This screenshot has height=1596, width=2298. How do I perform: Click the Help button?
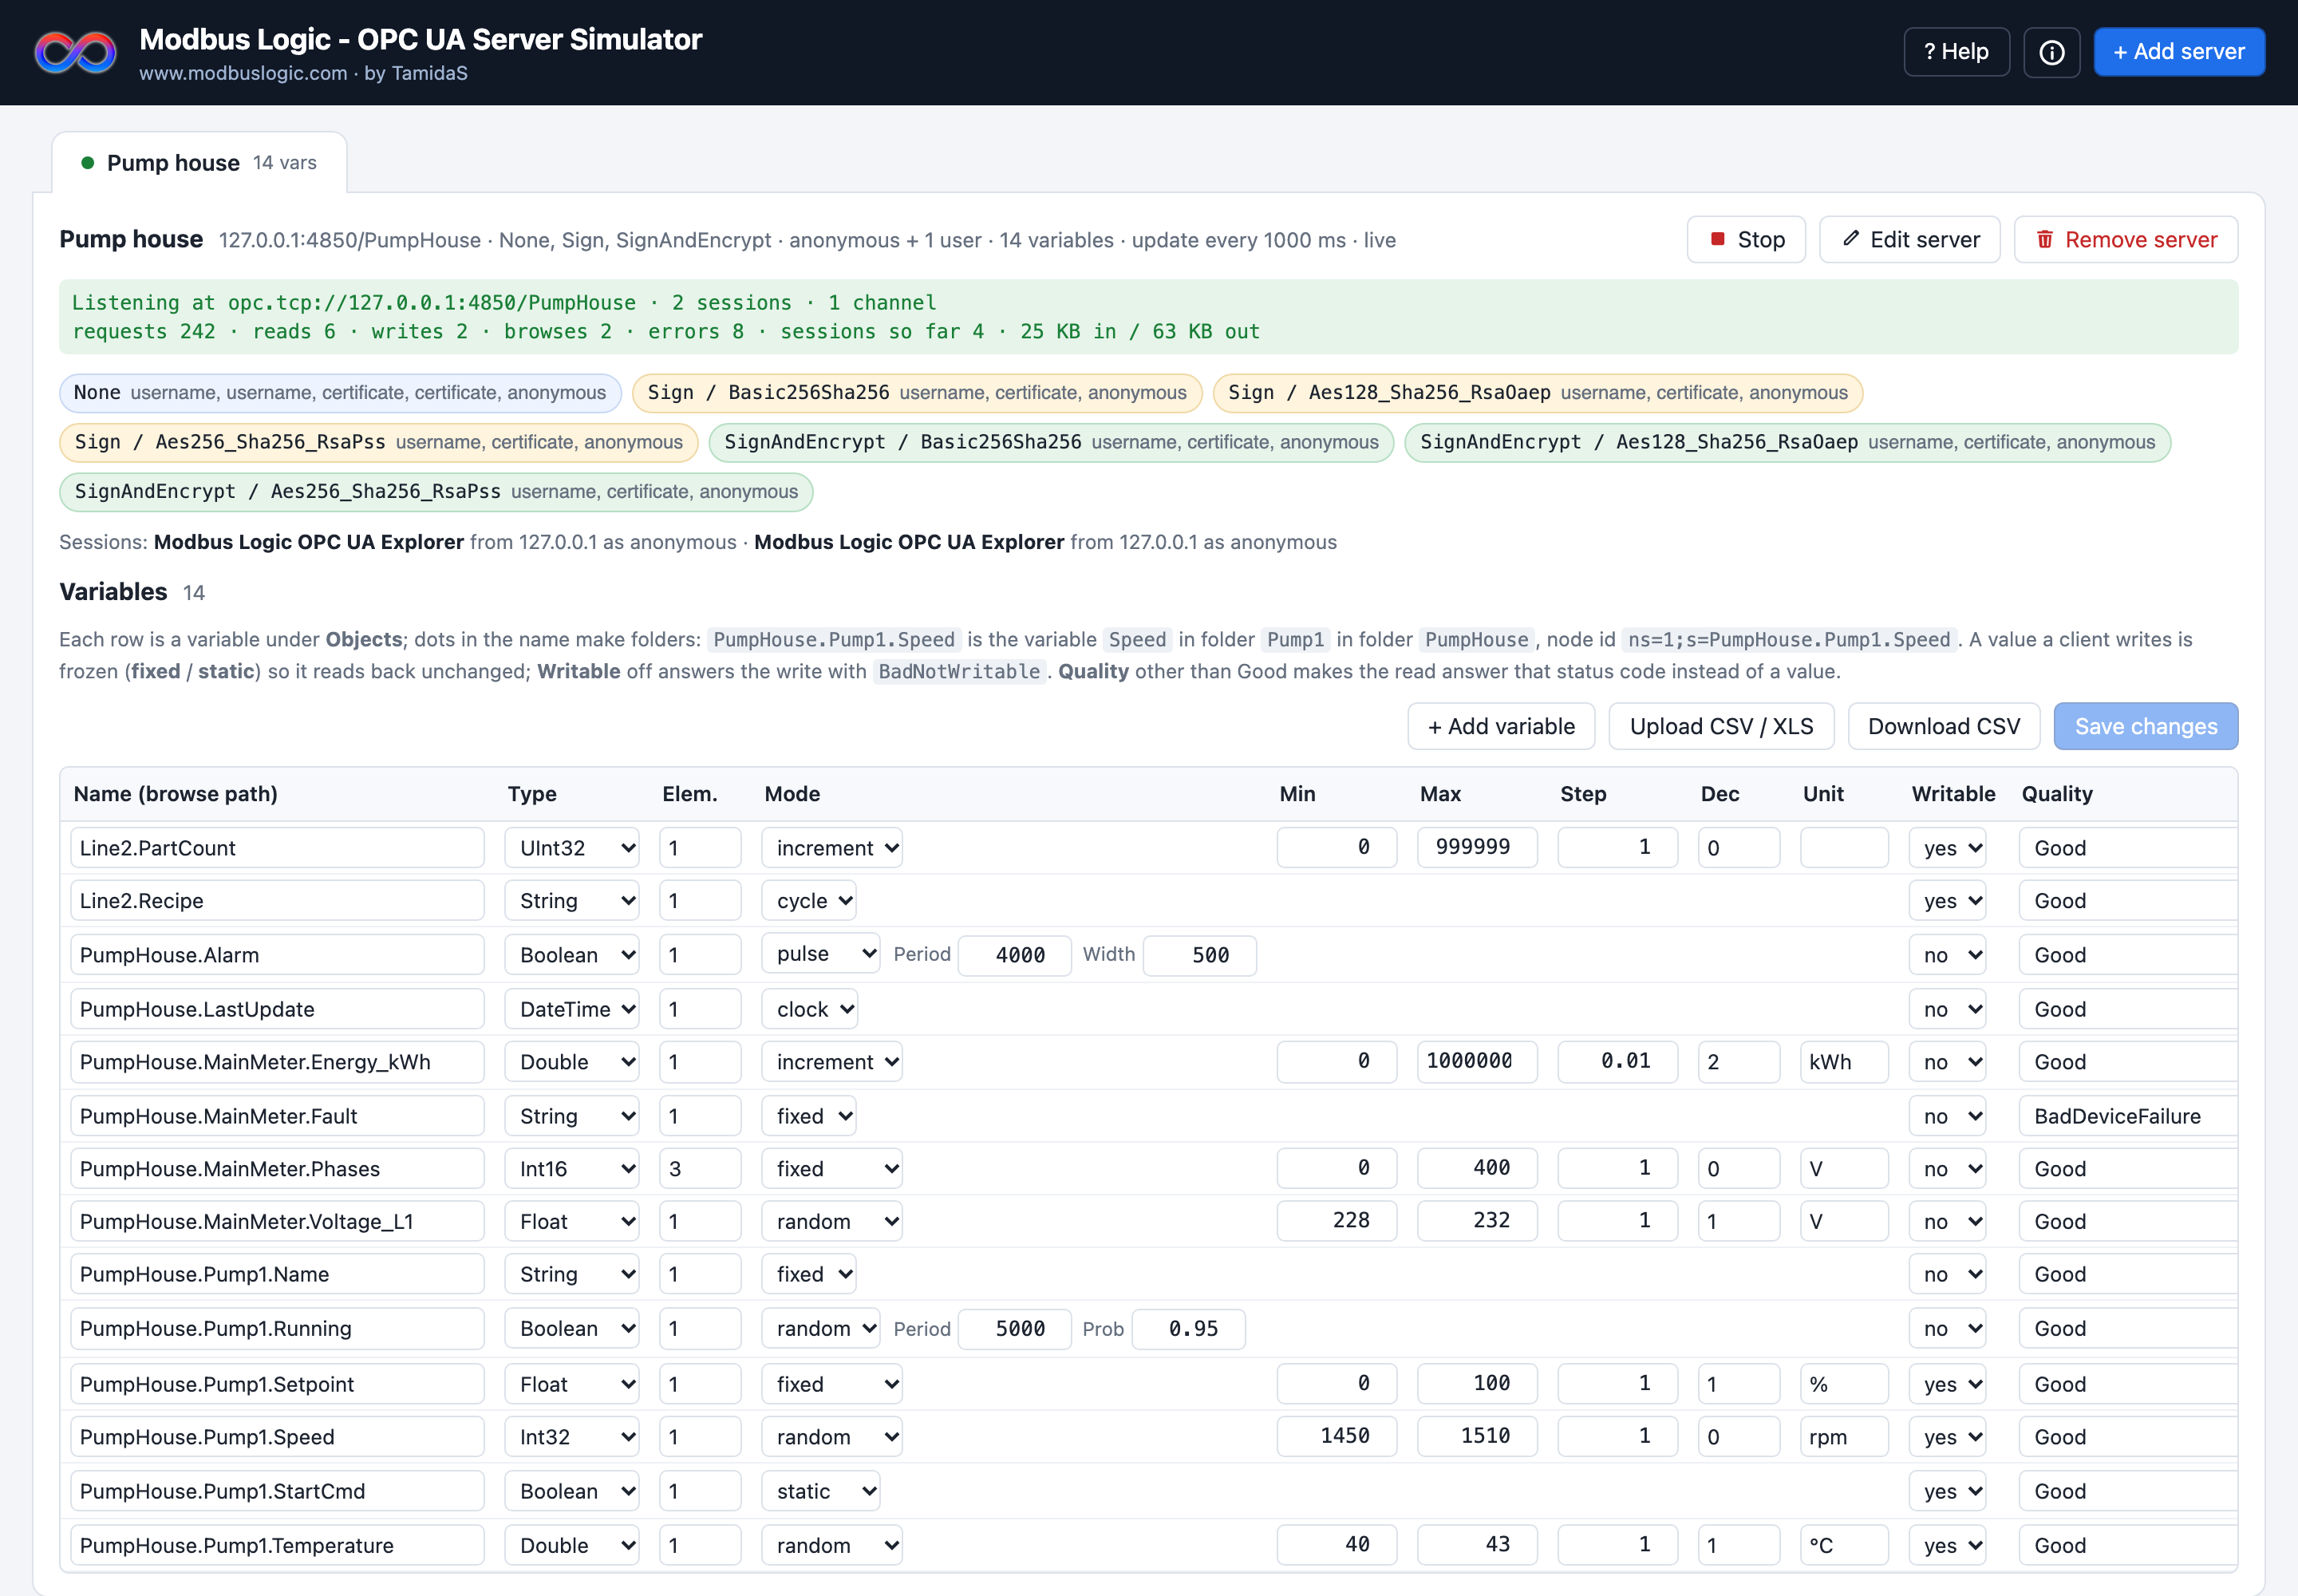point(1956,52)
